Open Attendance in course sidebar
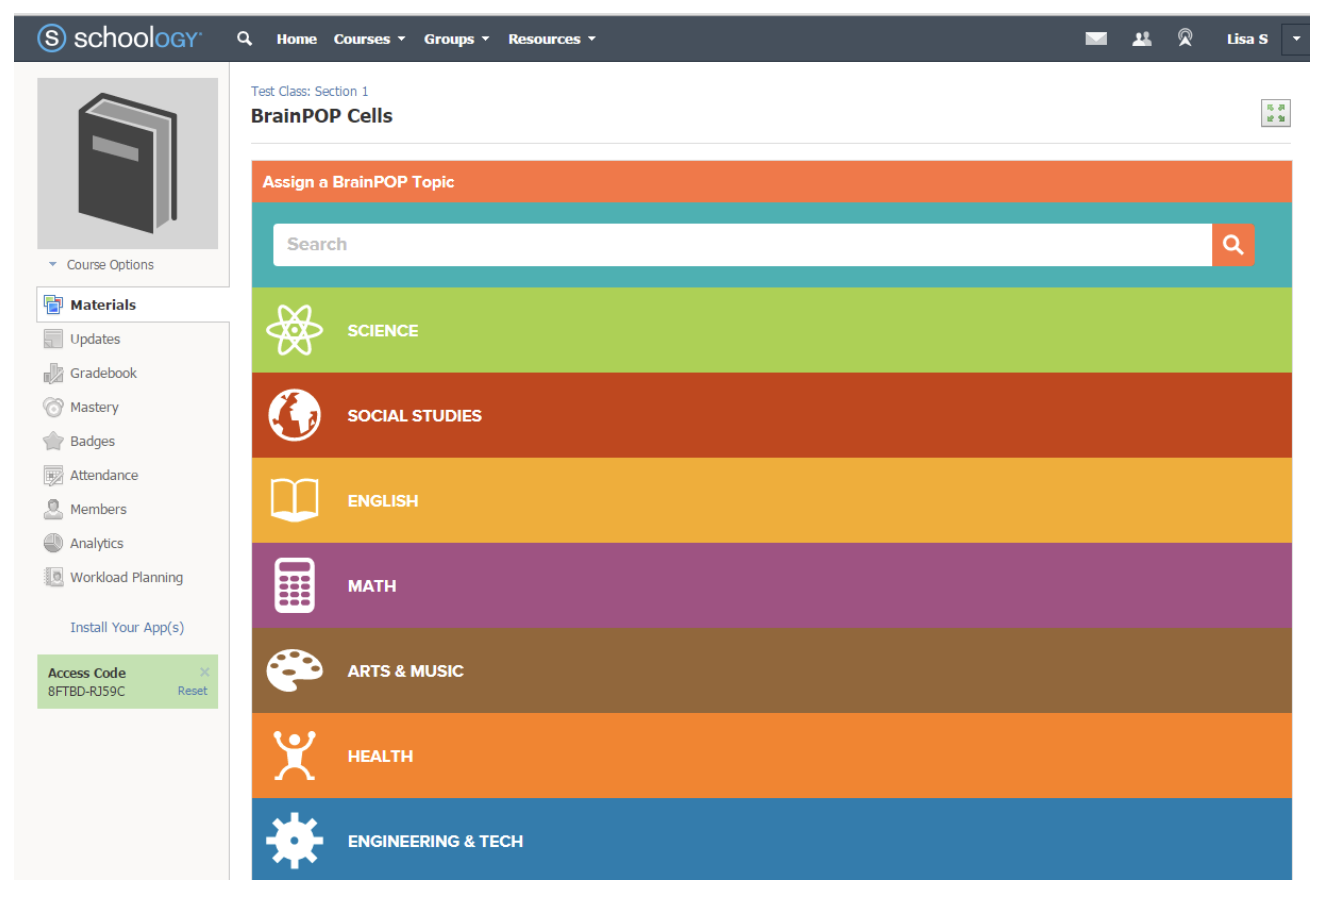This screenshot has width=1330, height=916. (104, 475)
